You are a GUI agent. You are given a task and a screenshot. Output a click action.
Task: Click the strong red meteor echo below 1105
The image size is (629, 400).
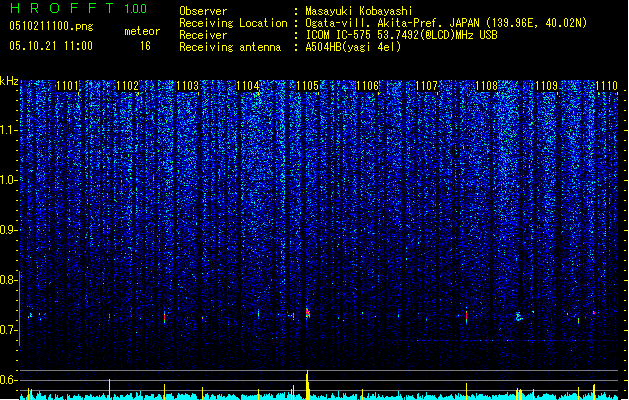click(x=308, y=313)
